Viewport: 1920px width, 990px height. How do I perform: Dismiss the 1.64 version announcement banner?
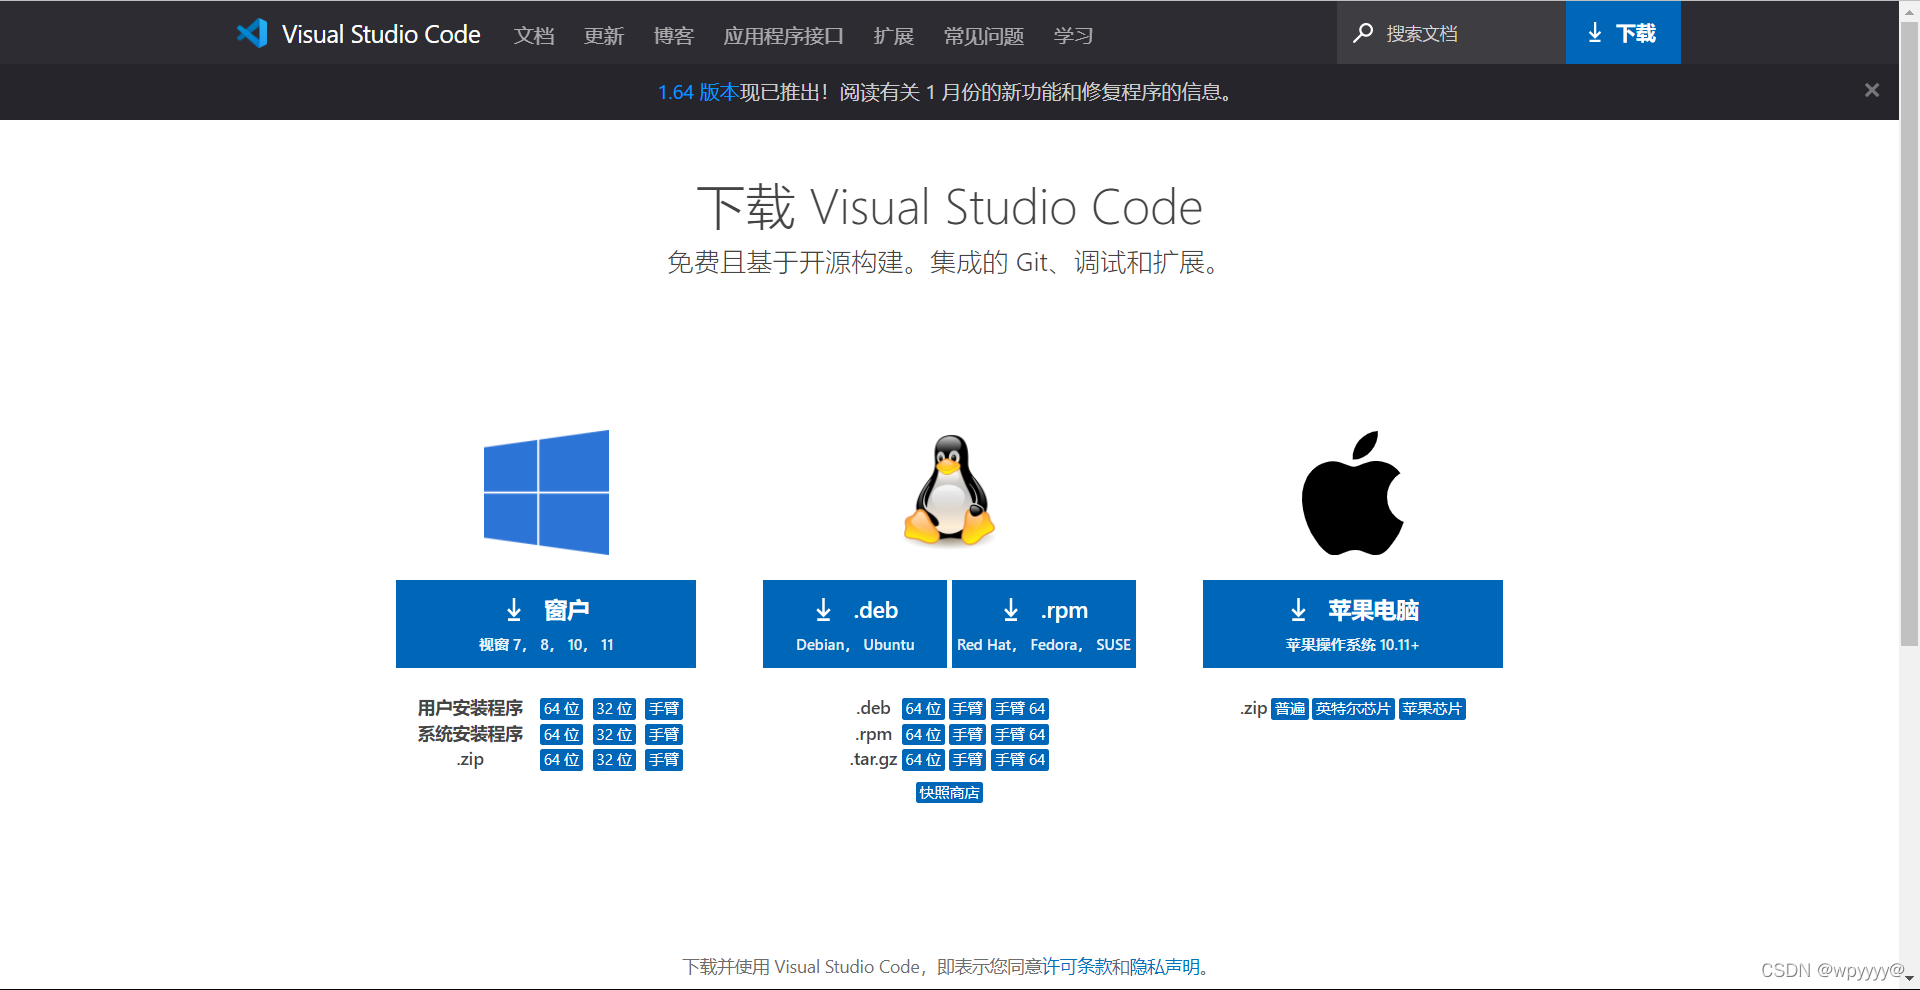click(1872, 91)
